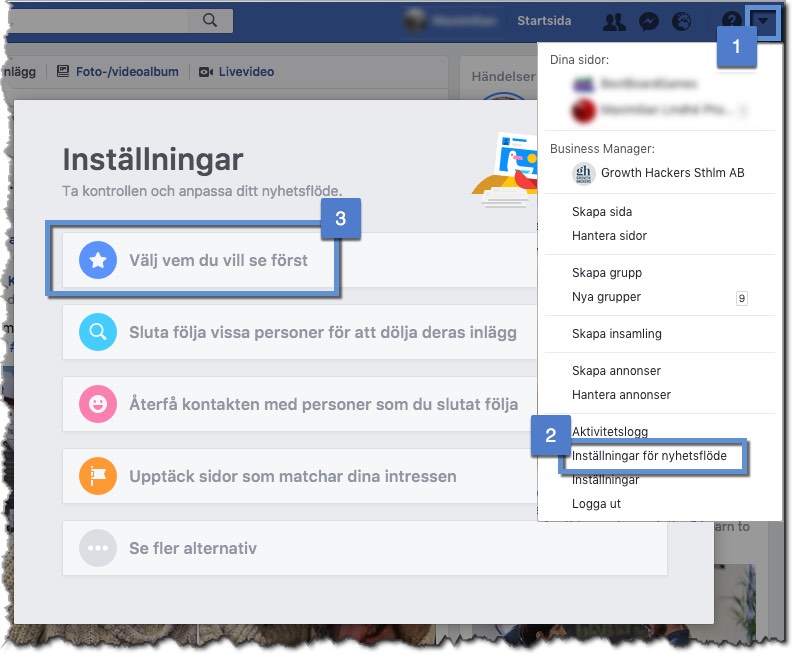Click the pink smiley face icon
792x654 pixels.
tap(98, 405)
